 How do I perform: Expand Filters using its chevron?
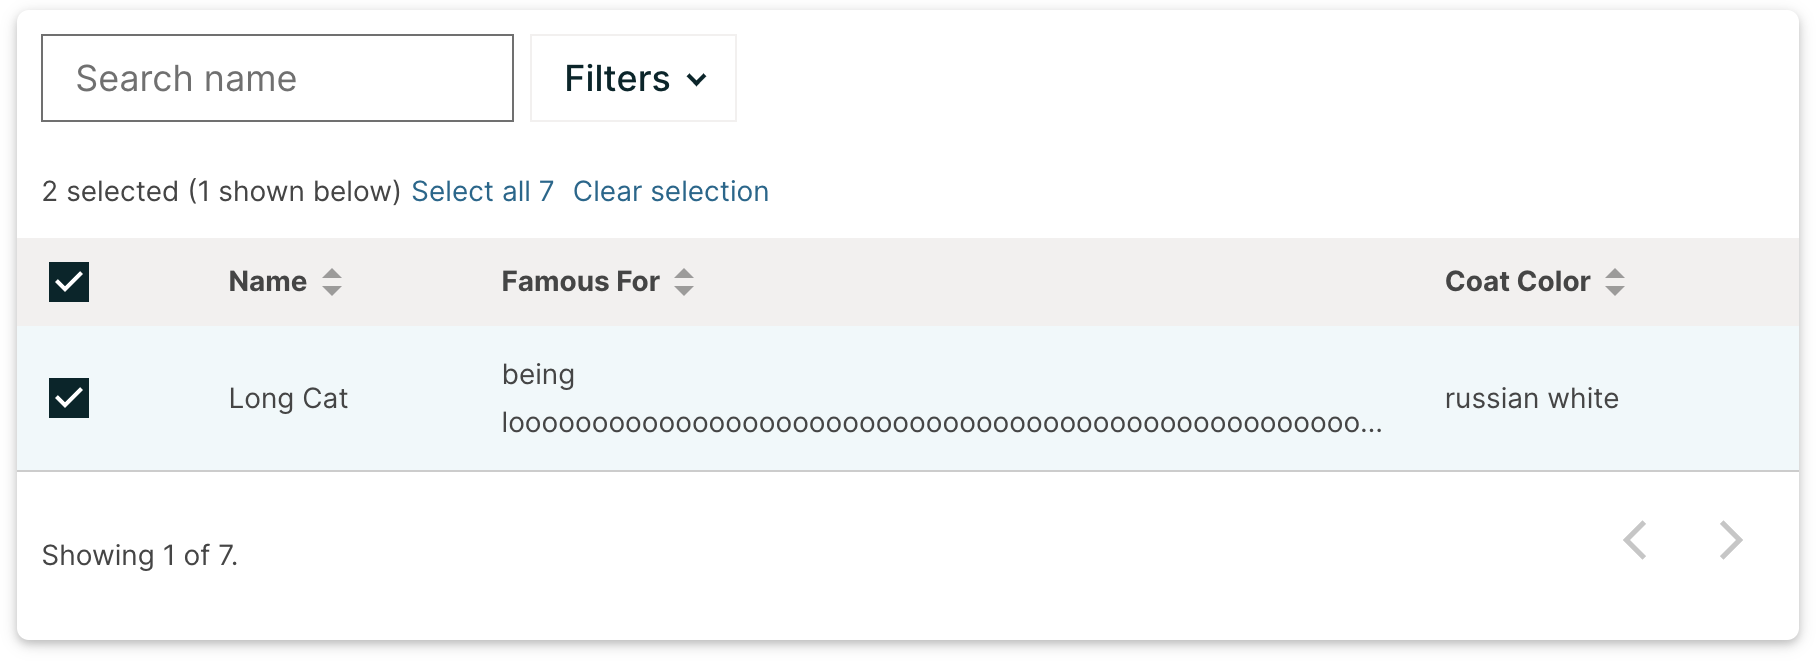coord(699,79)
